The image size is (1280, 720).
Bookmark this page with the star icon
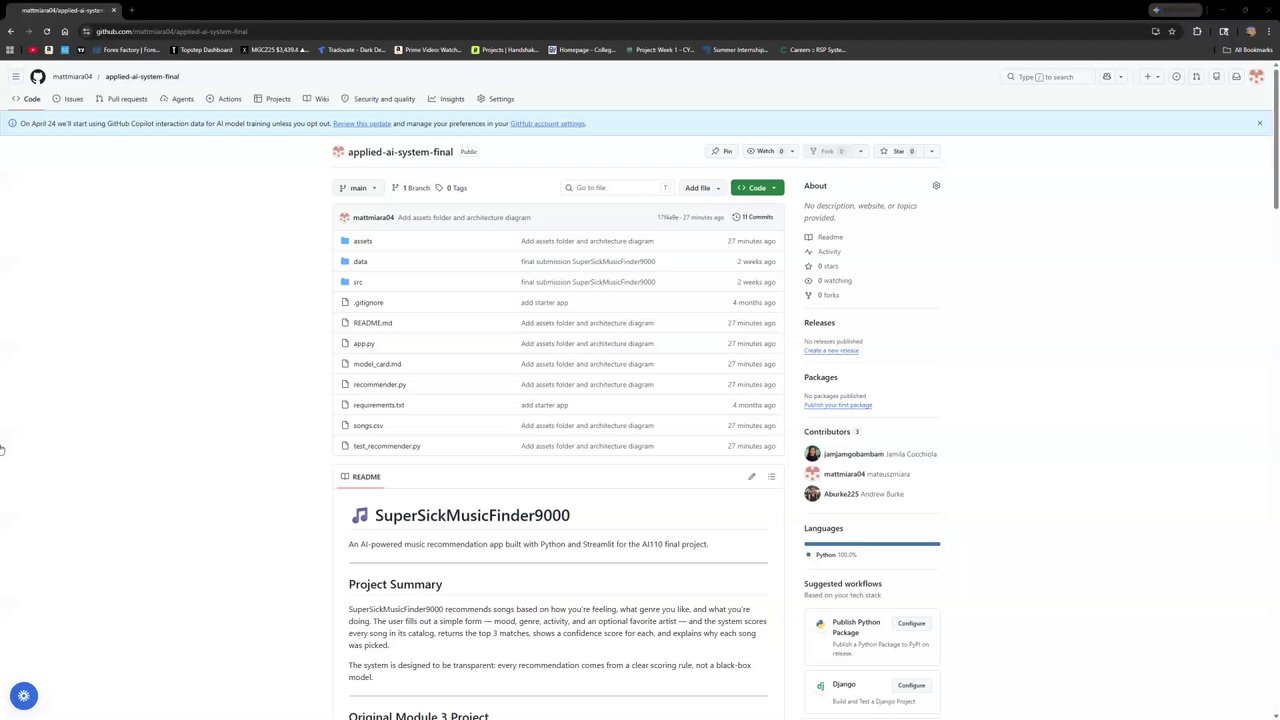tap(1172, 31)
